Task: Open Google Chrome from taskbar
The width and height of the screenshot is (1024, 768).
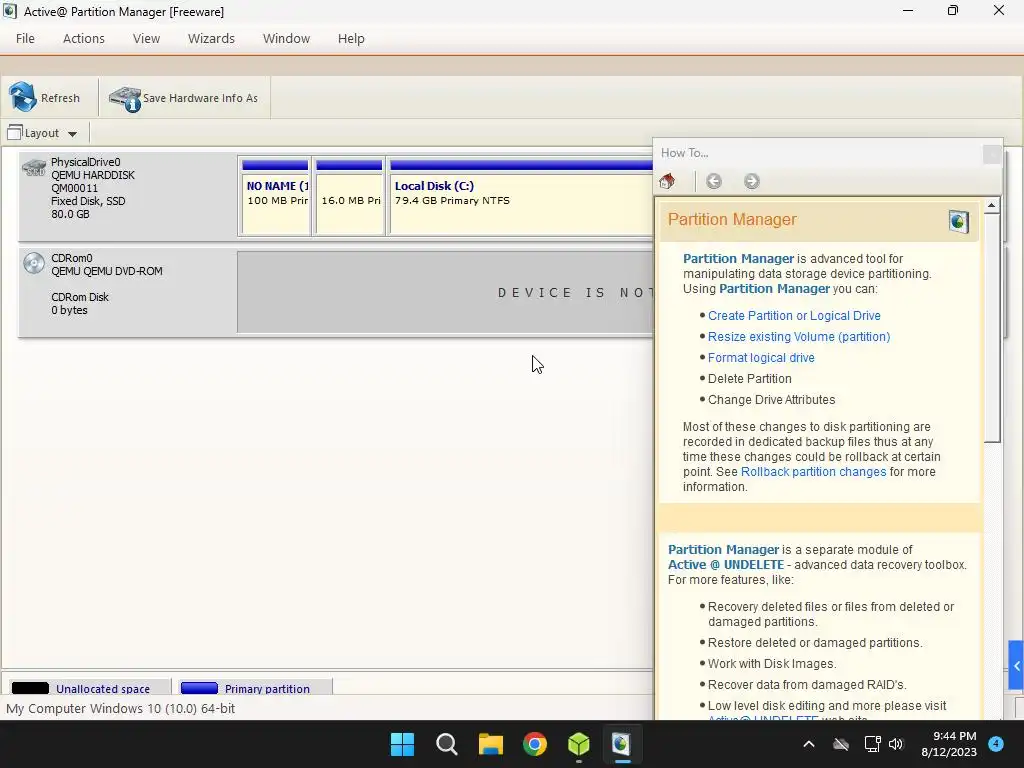Action: pos(534,744)
